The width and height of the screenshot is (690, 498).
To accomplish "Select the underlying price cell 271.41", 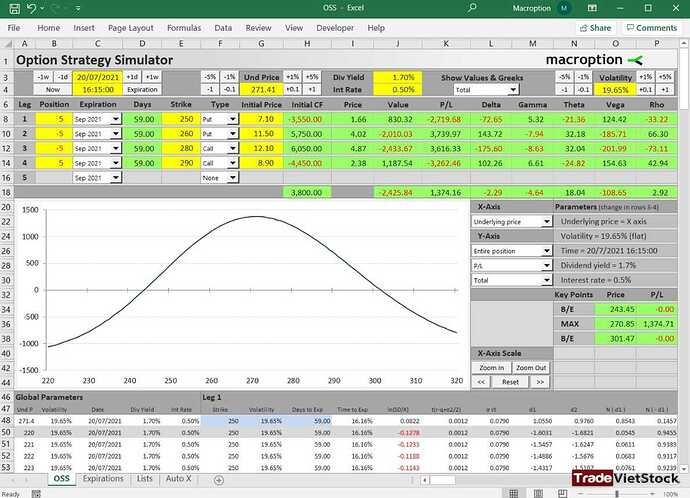I will (x=261, y=89).
